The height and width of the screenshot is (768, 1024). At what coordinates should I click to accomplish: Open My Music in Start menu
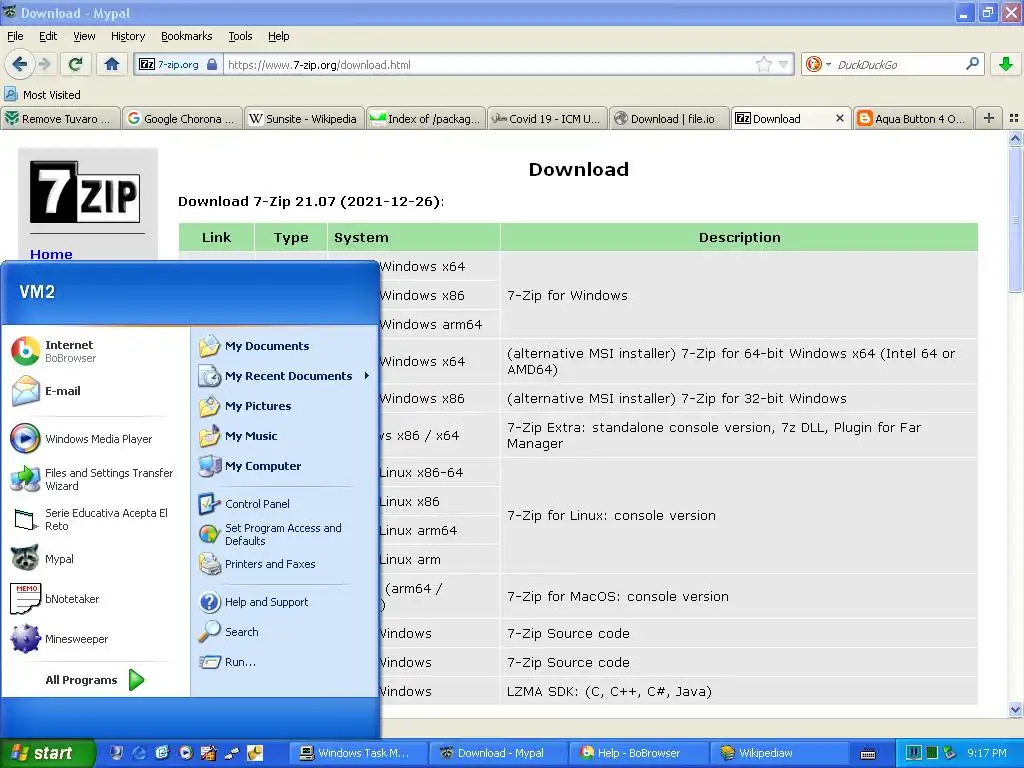(x=284, y=436)
